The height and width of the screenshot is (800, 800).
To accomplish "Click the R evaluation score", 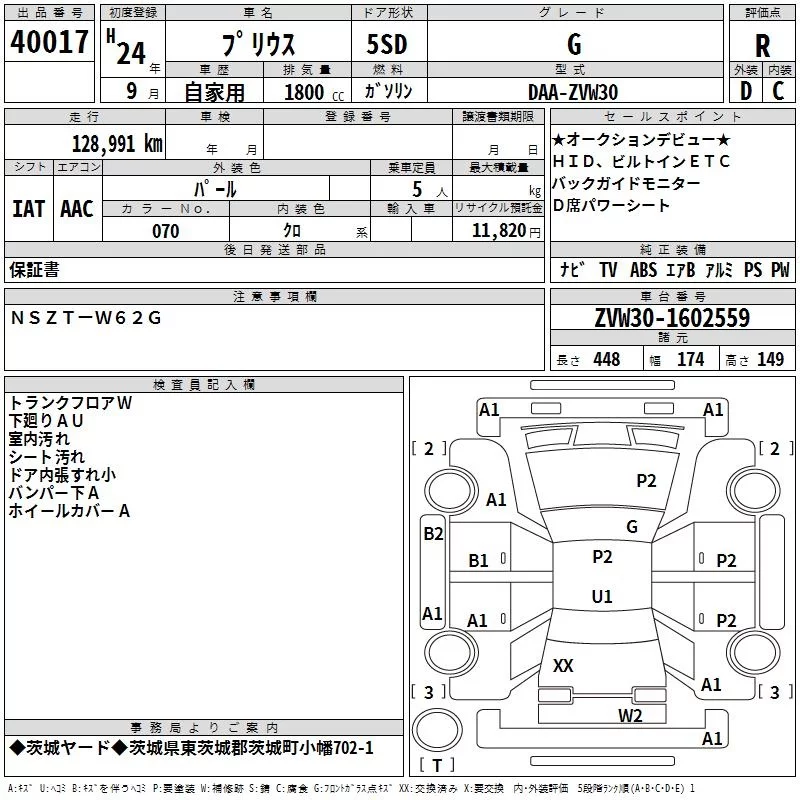I will point(762,46).
